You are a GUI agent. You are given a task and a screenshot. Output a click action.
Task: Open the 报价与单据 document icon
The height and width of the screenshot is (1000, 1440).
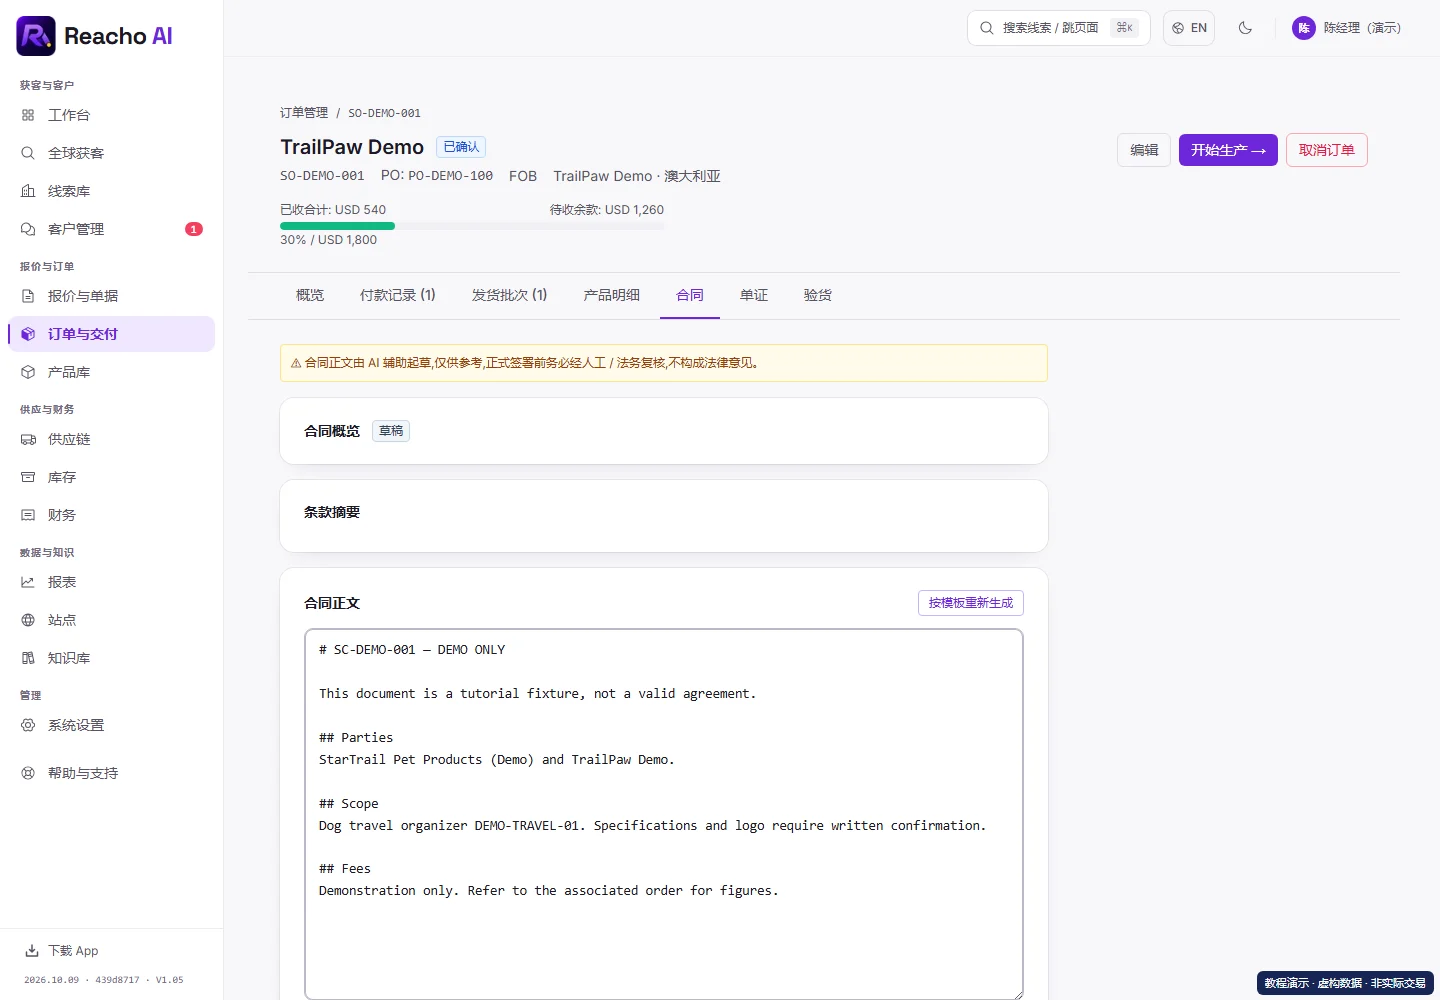point(28,296)
